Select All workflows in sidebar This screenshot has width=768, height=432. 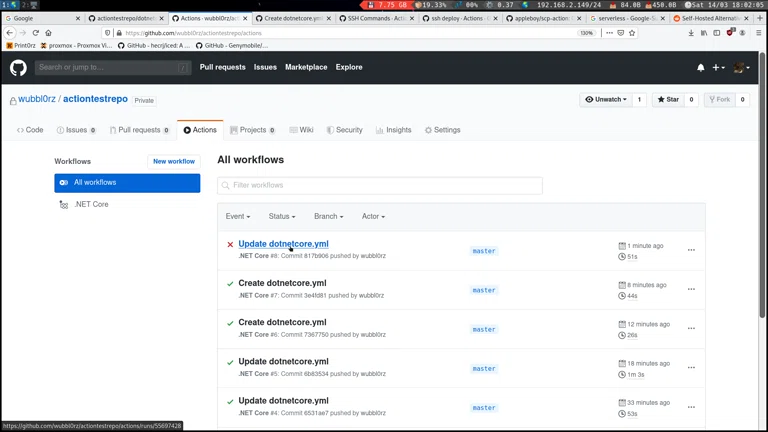pos(127,183)
